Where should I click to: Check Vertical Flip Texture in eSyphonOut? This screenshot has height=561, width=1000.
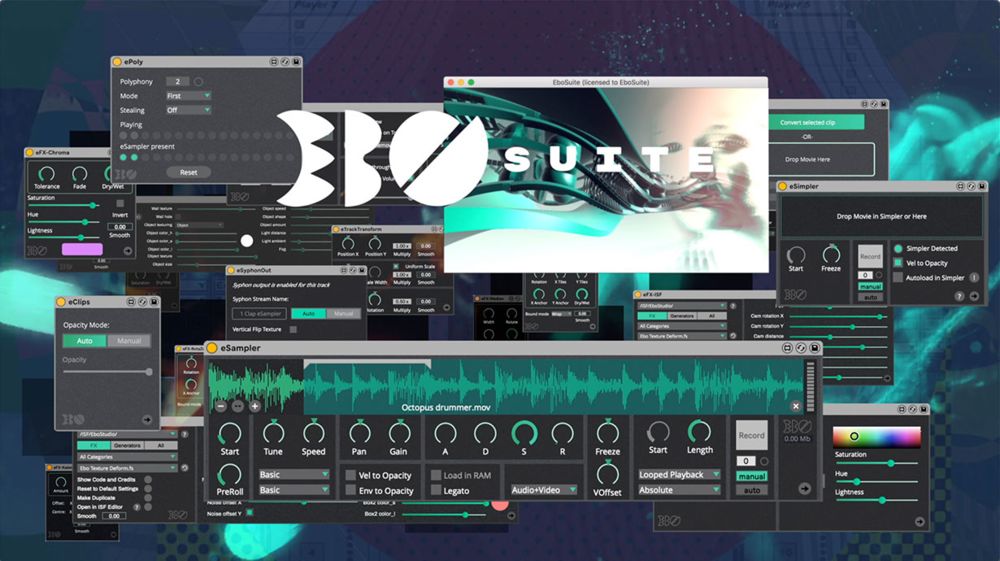pyautogui.click(x=293, y=330)
